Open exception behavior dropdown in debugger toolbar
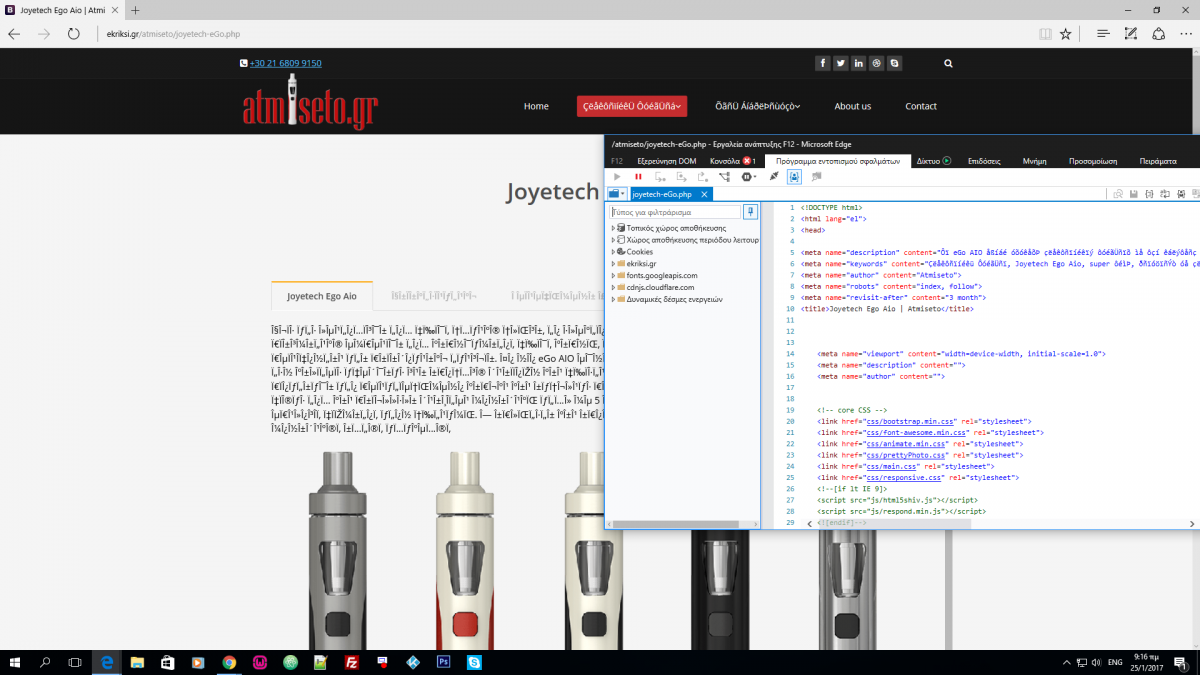 coord(749,176)
